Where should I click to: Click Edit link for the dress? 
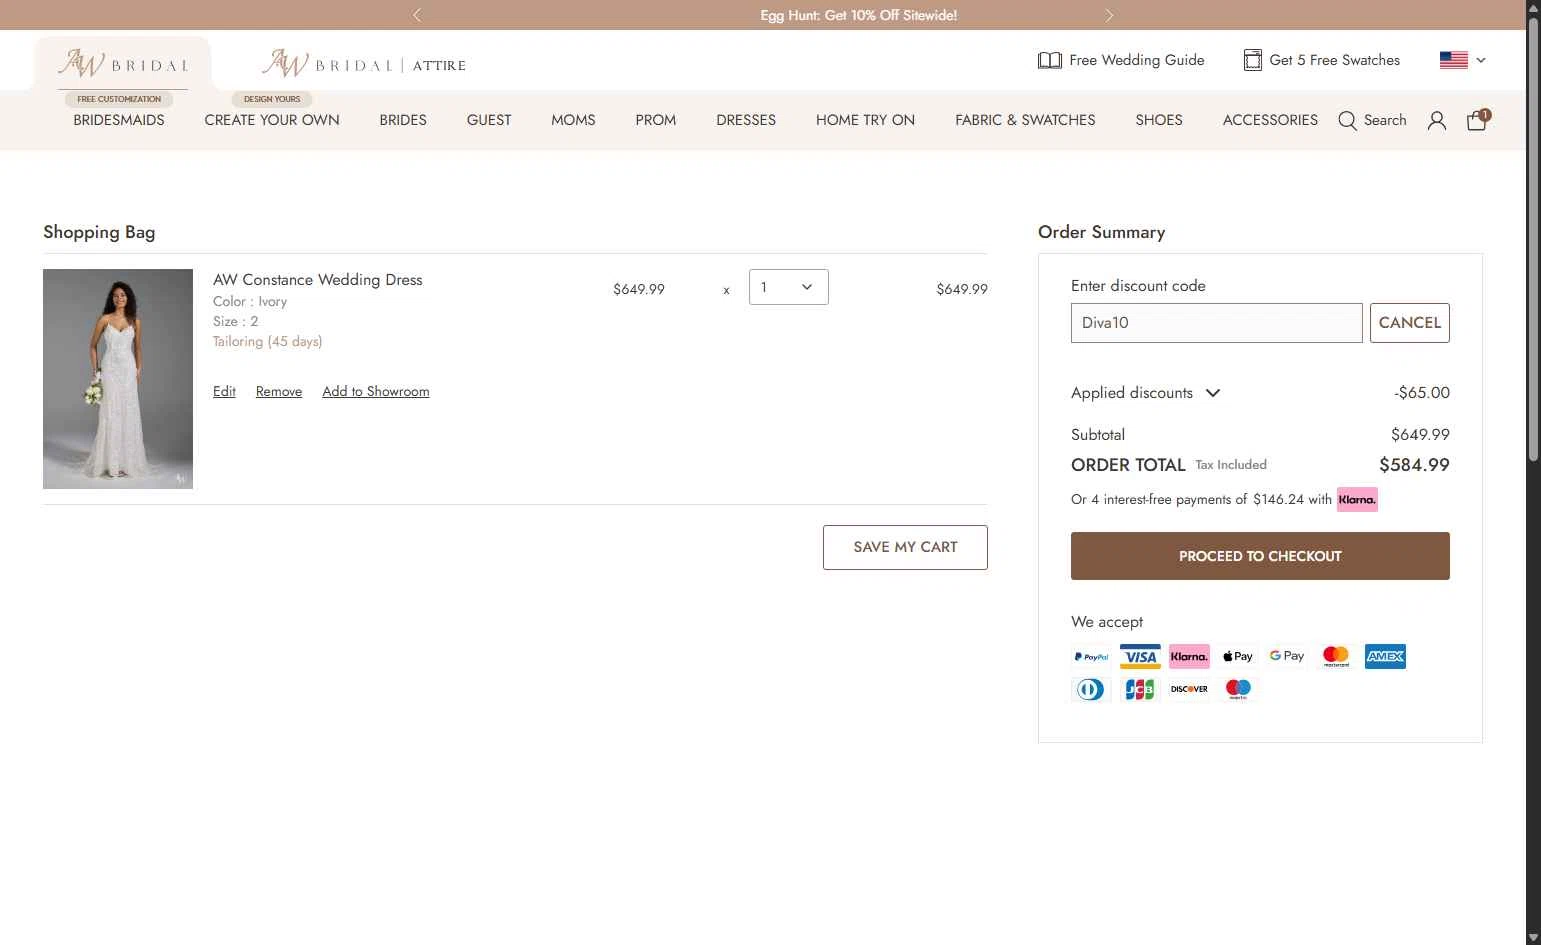point(224,391)
